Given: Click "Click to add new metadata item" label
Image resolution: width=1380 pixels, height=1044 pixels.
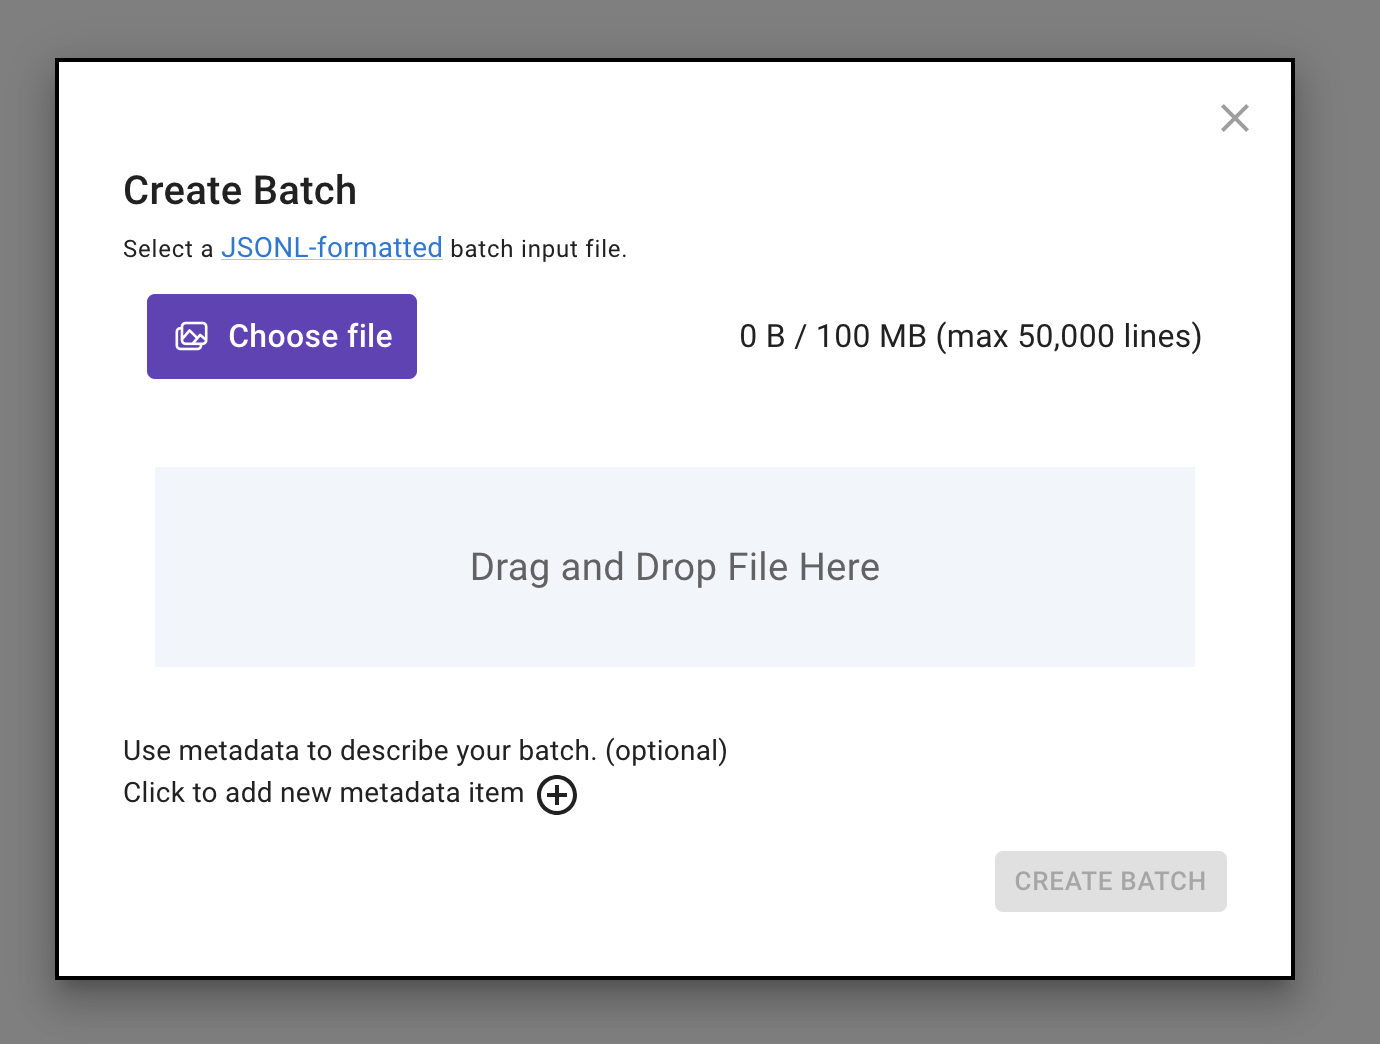Looking at the screenshot, I should [x=323, y=793].
